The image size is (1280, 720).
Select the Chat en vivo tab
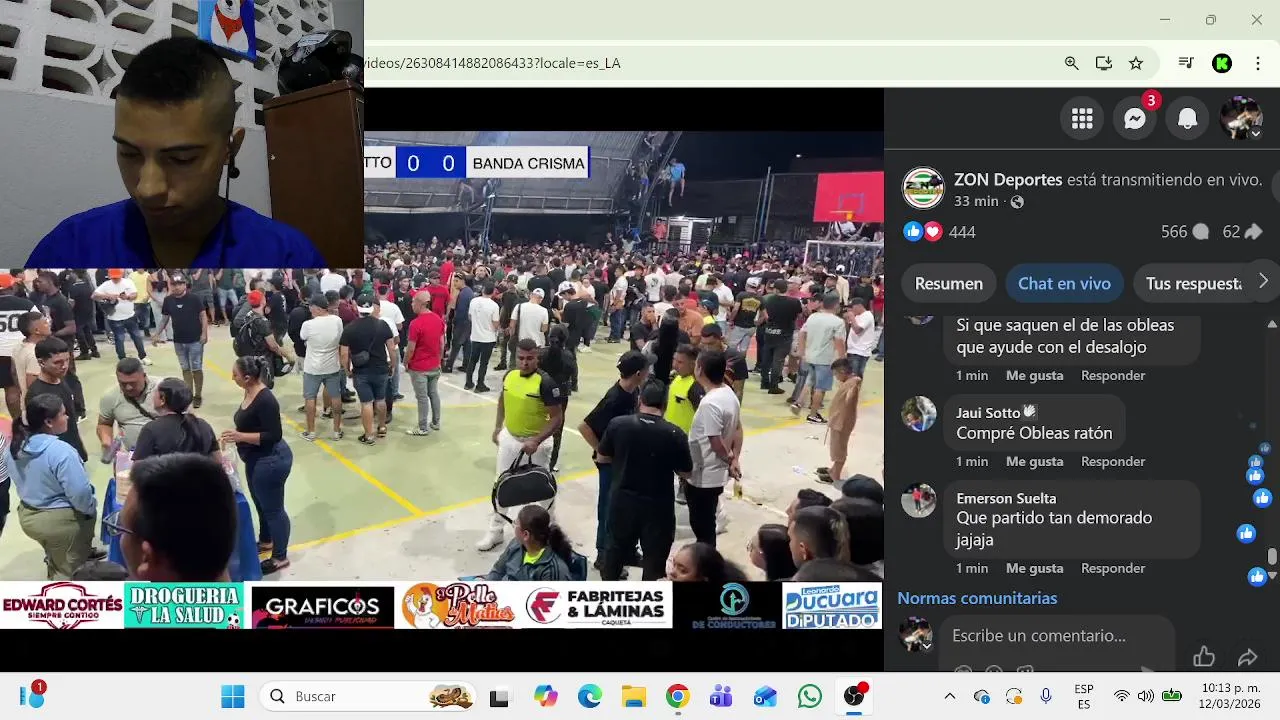1064,284
